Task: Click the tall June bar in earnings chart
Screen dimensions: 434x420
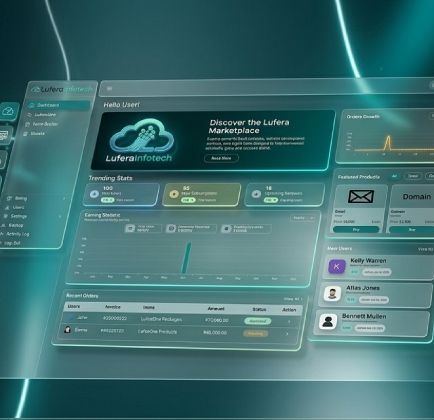Action: click(x=186, y=258)
